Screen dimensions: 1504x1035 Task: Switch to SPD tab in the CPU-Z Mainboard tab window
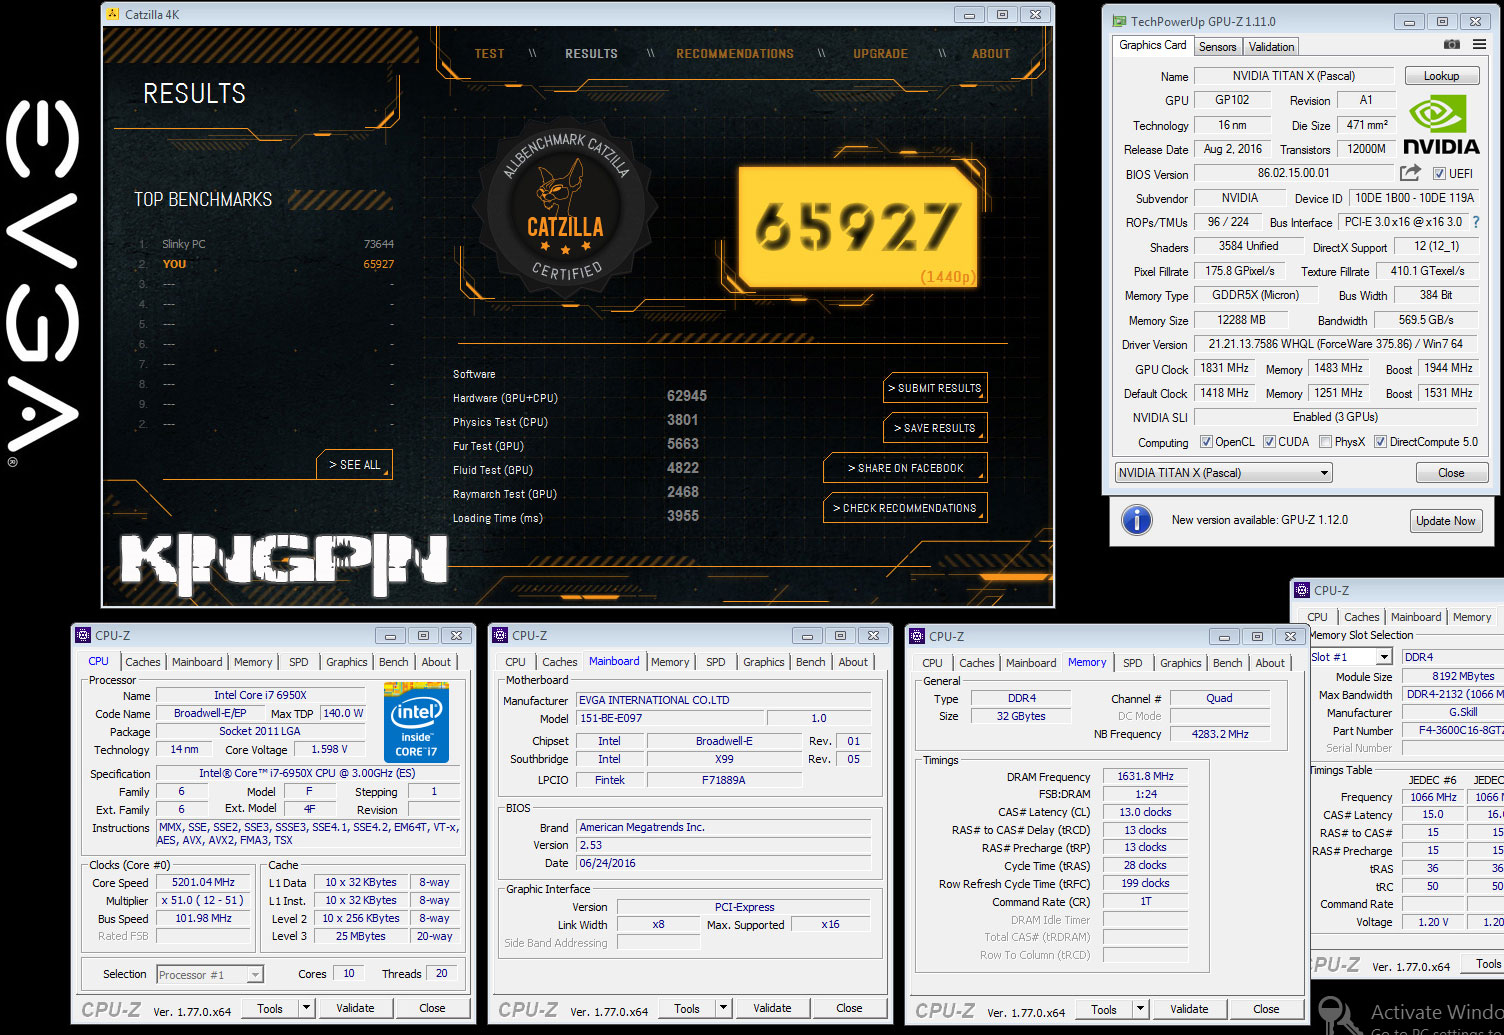point(716,662)
